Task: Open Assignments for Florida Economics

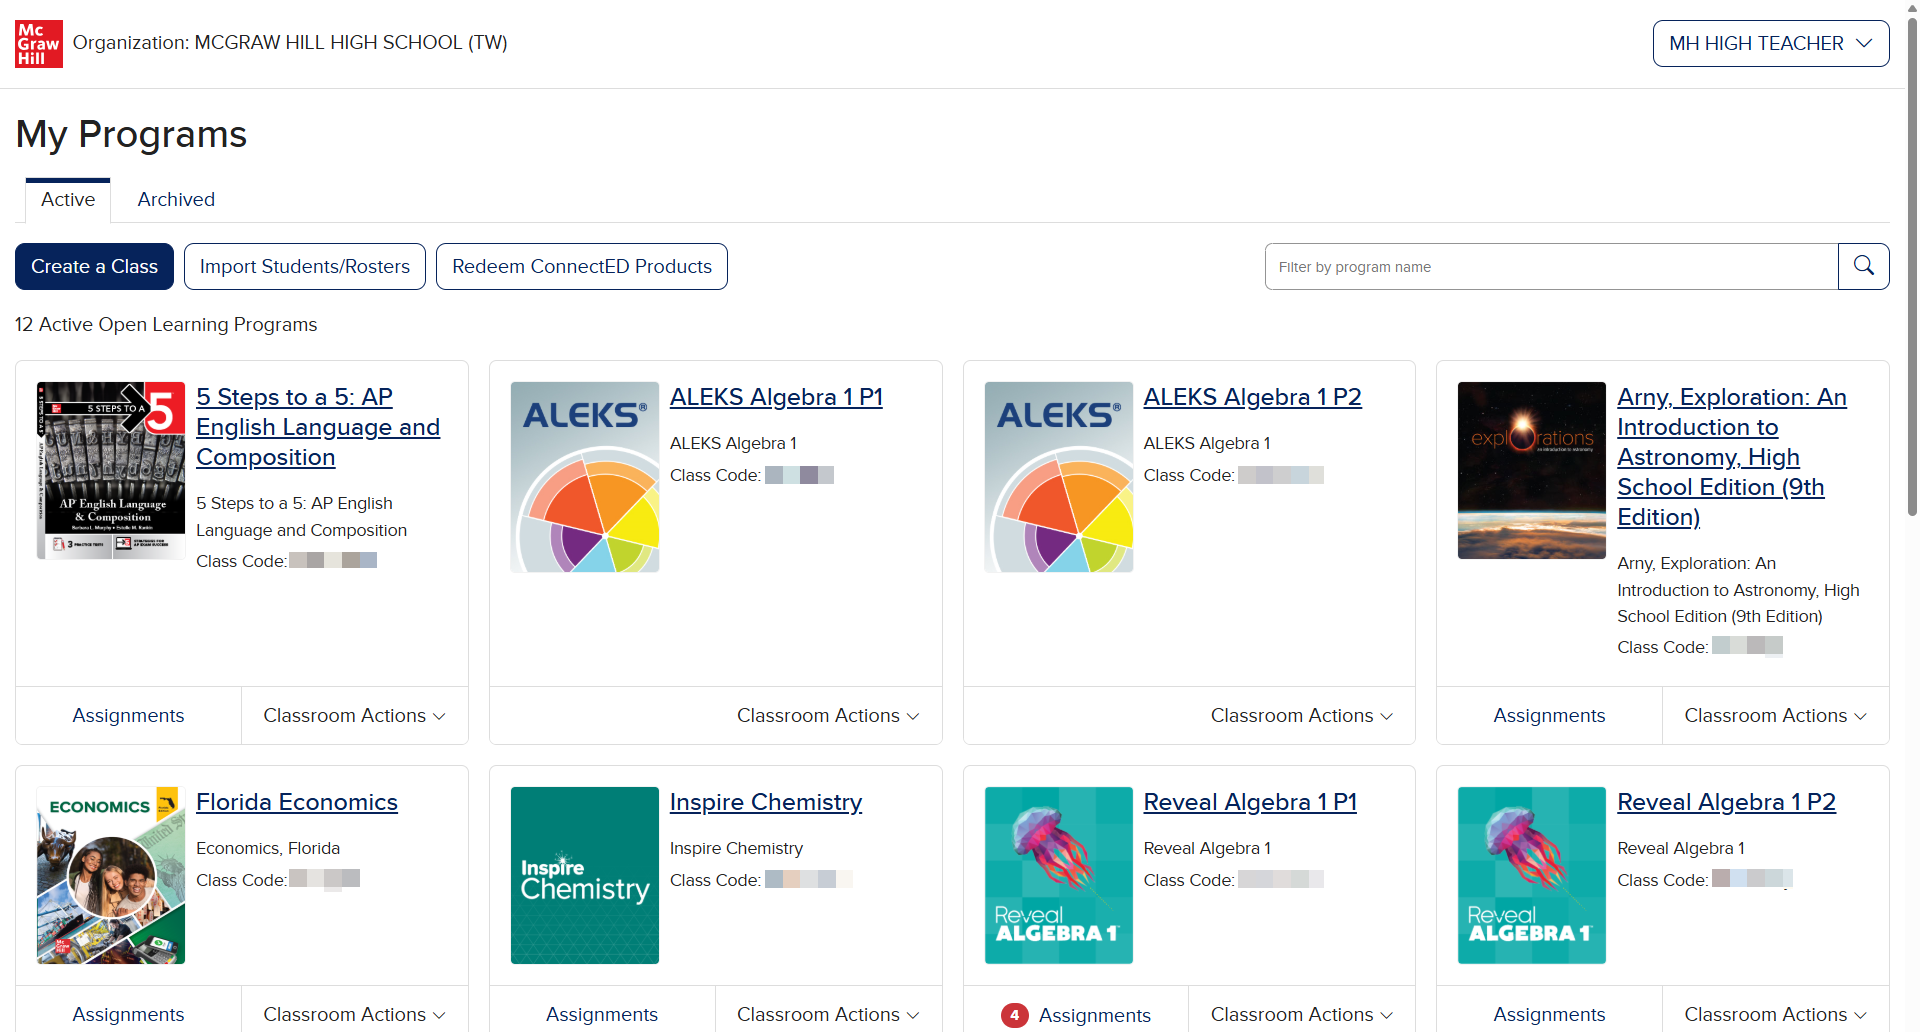Action: coord(128,1014)
